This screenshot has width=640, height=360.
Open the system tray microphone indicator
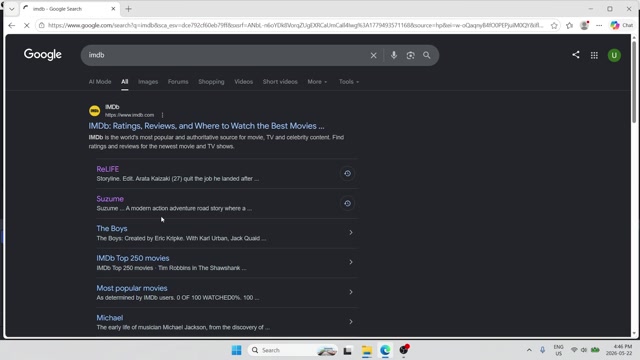pos(542,350)
